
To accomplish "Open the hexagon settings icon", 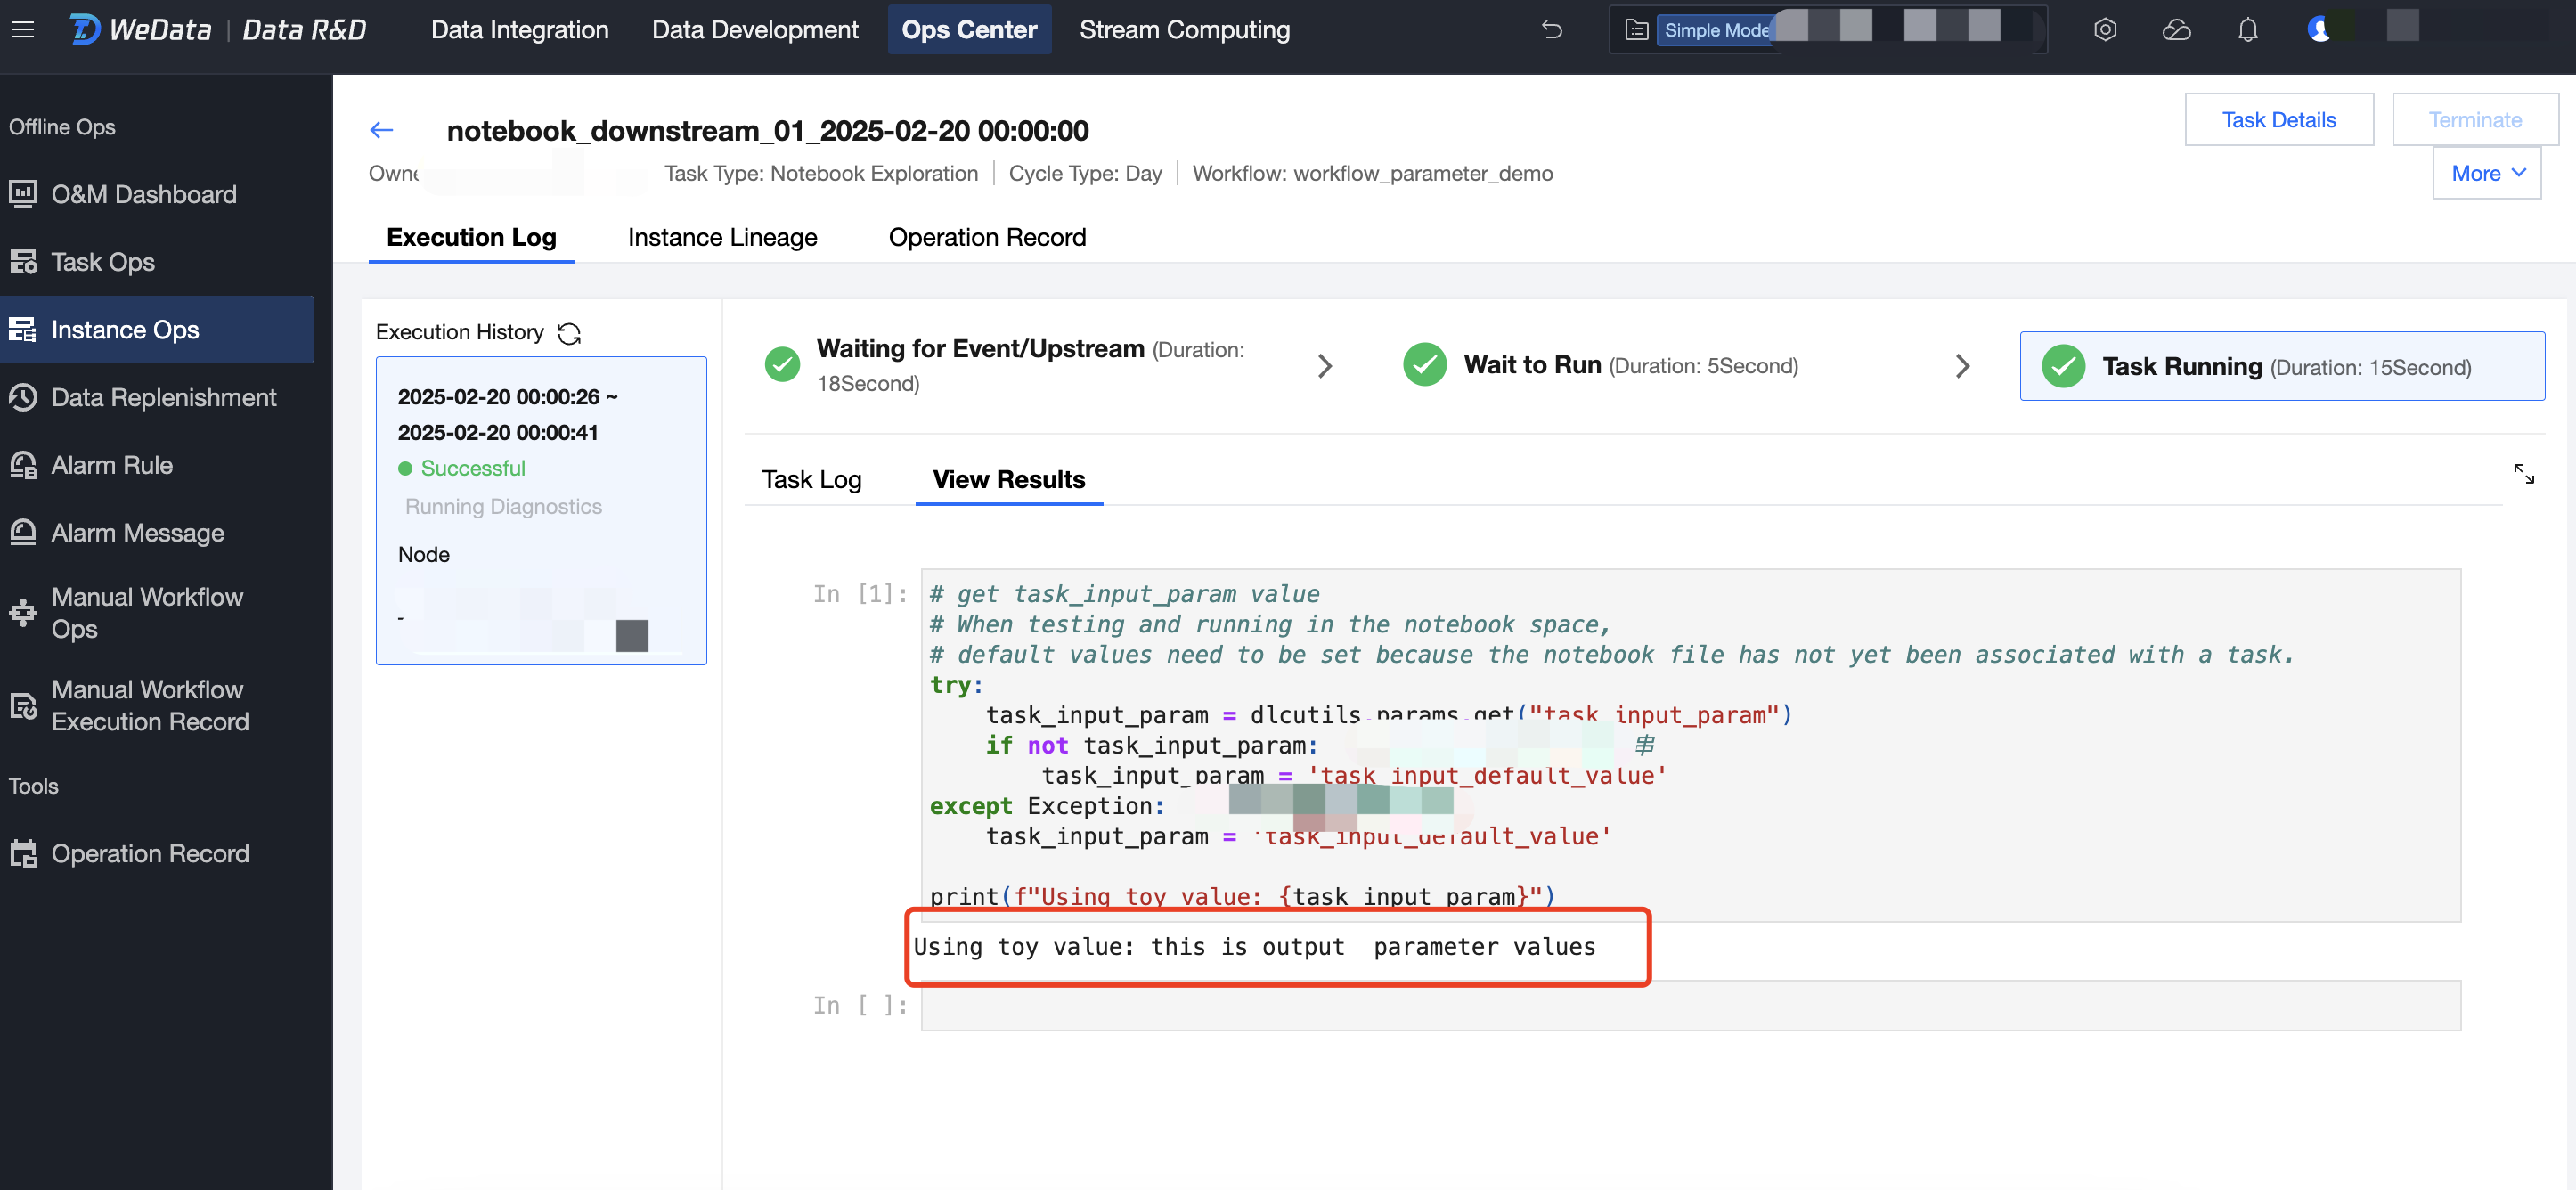I will [2105, 30].
